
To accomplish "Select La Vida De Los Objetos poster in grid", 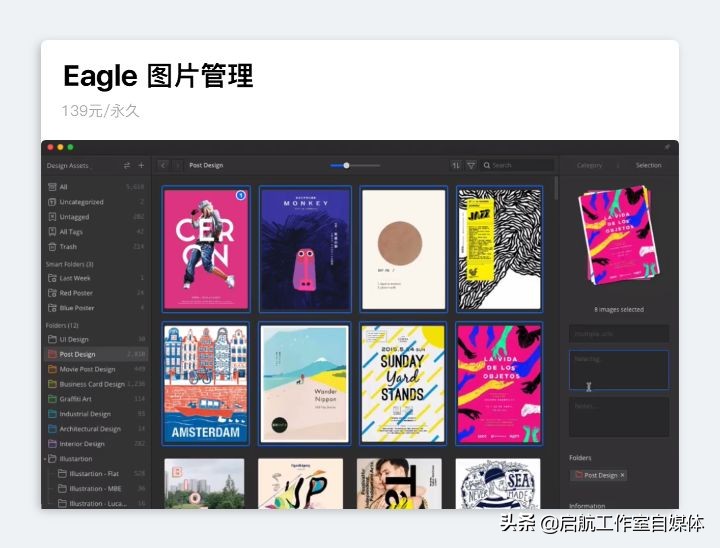I will 500,384.
